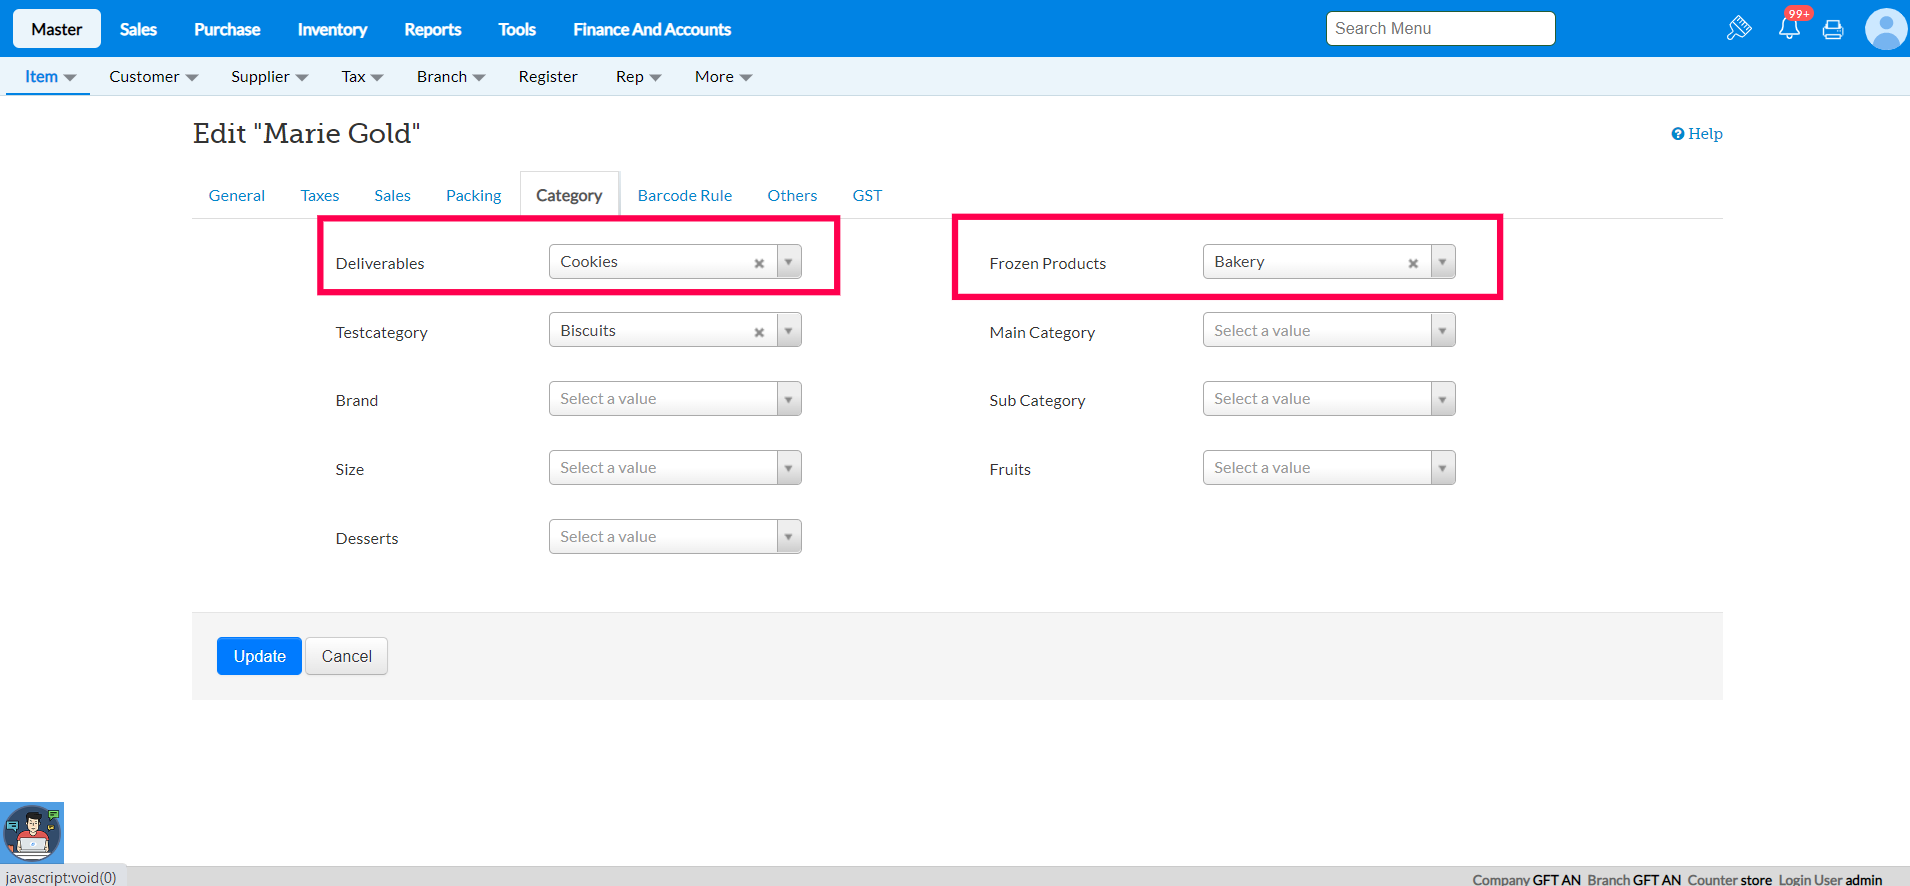Image resolution: width=1910 pixels, height=886 pixels.
Task: Expand the Brand dropdown
Action: [x=675, y=399]
